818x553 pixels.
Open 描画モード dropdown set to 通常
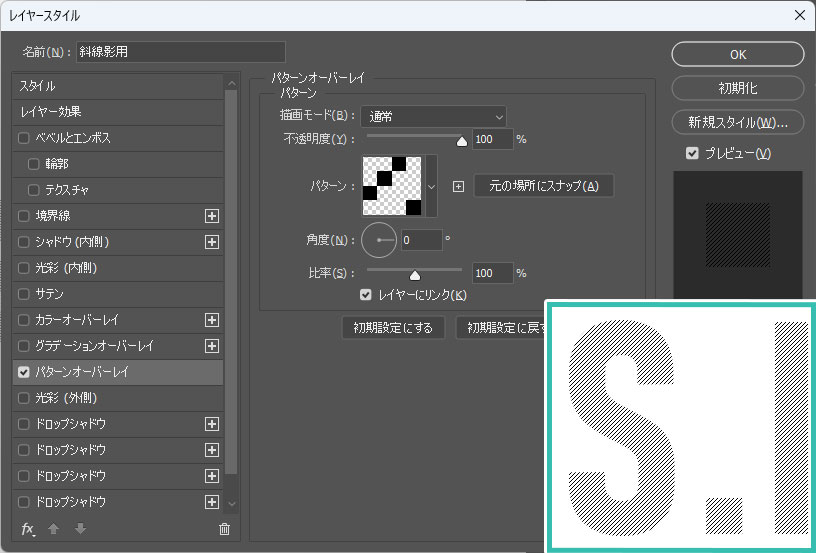click(434, 117)
